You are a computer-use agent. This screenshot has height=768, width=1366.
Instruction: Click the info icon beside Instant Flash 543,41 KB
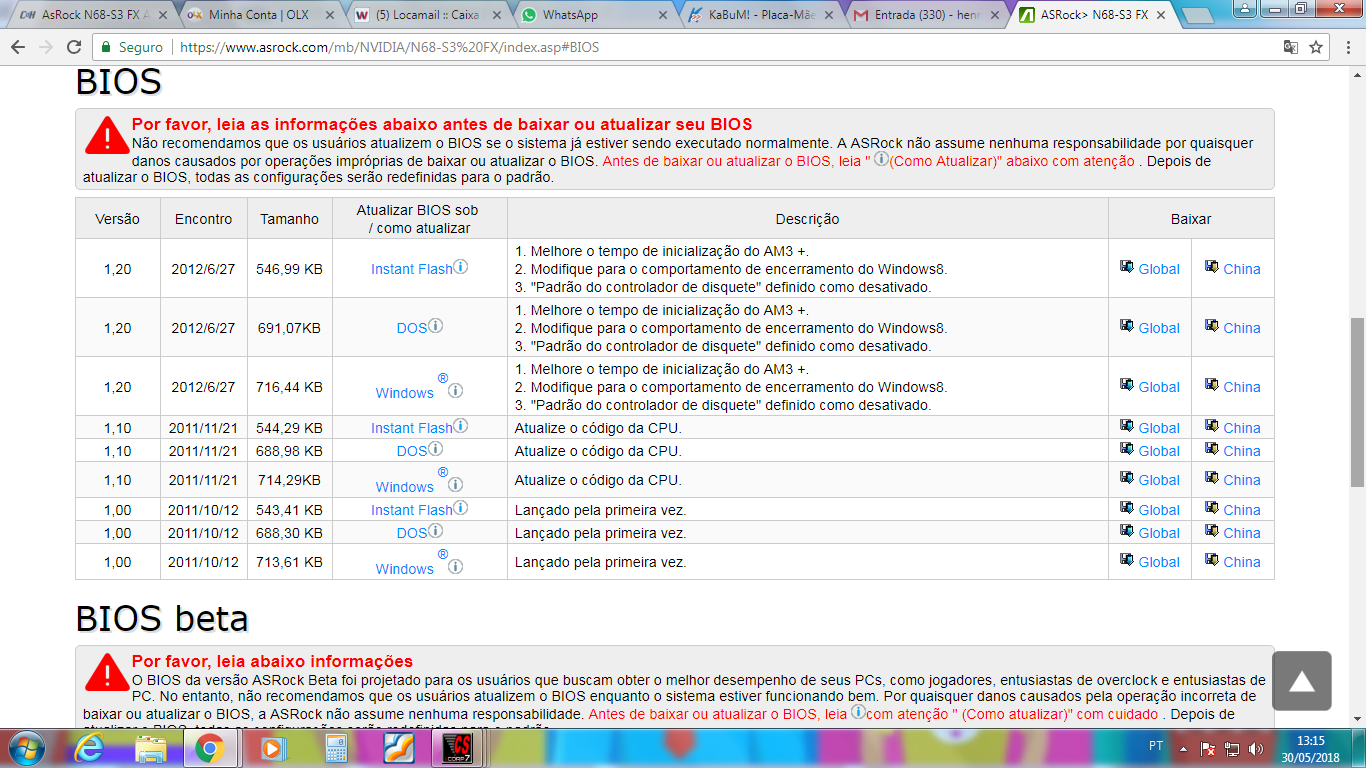(x=461, y=508)
